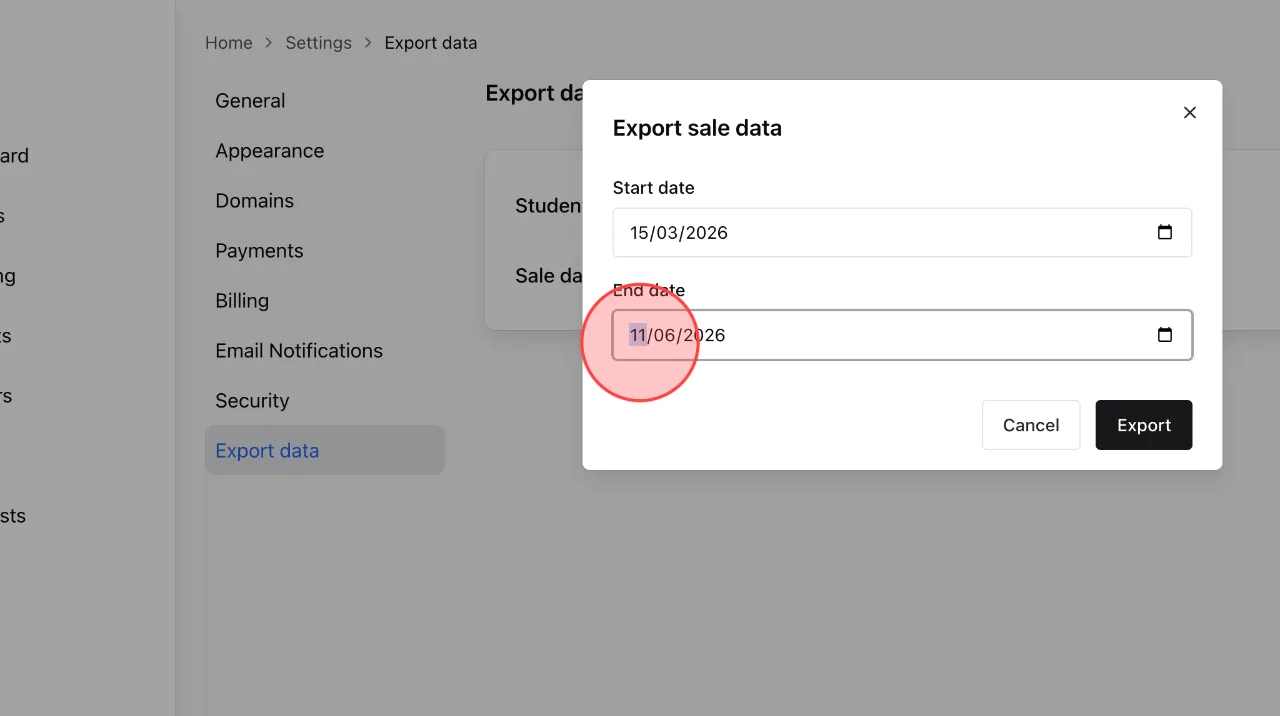Select the year in Start date field

[706, 233]
